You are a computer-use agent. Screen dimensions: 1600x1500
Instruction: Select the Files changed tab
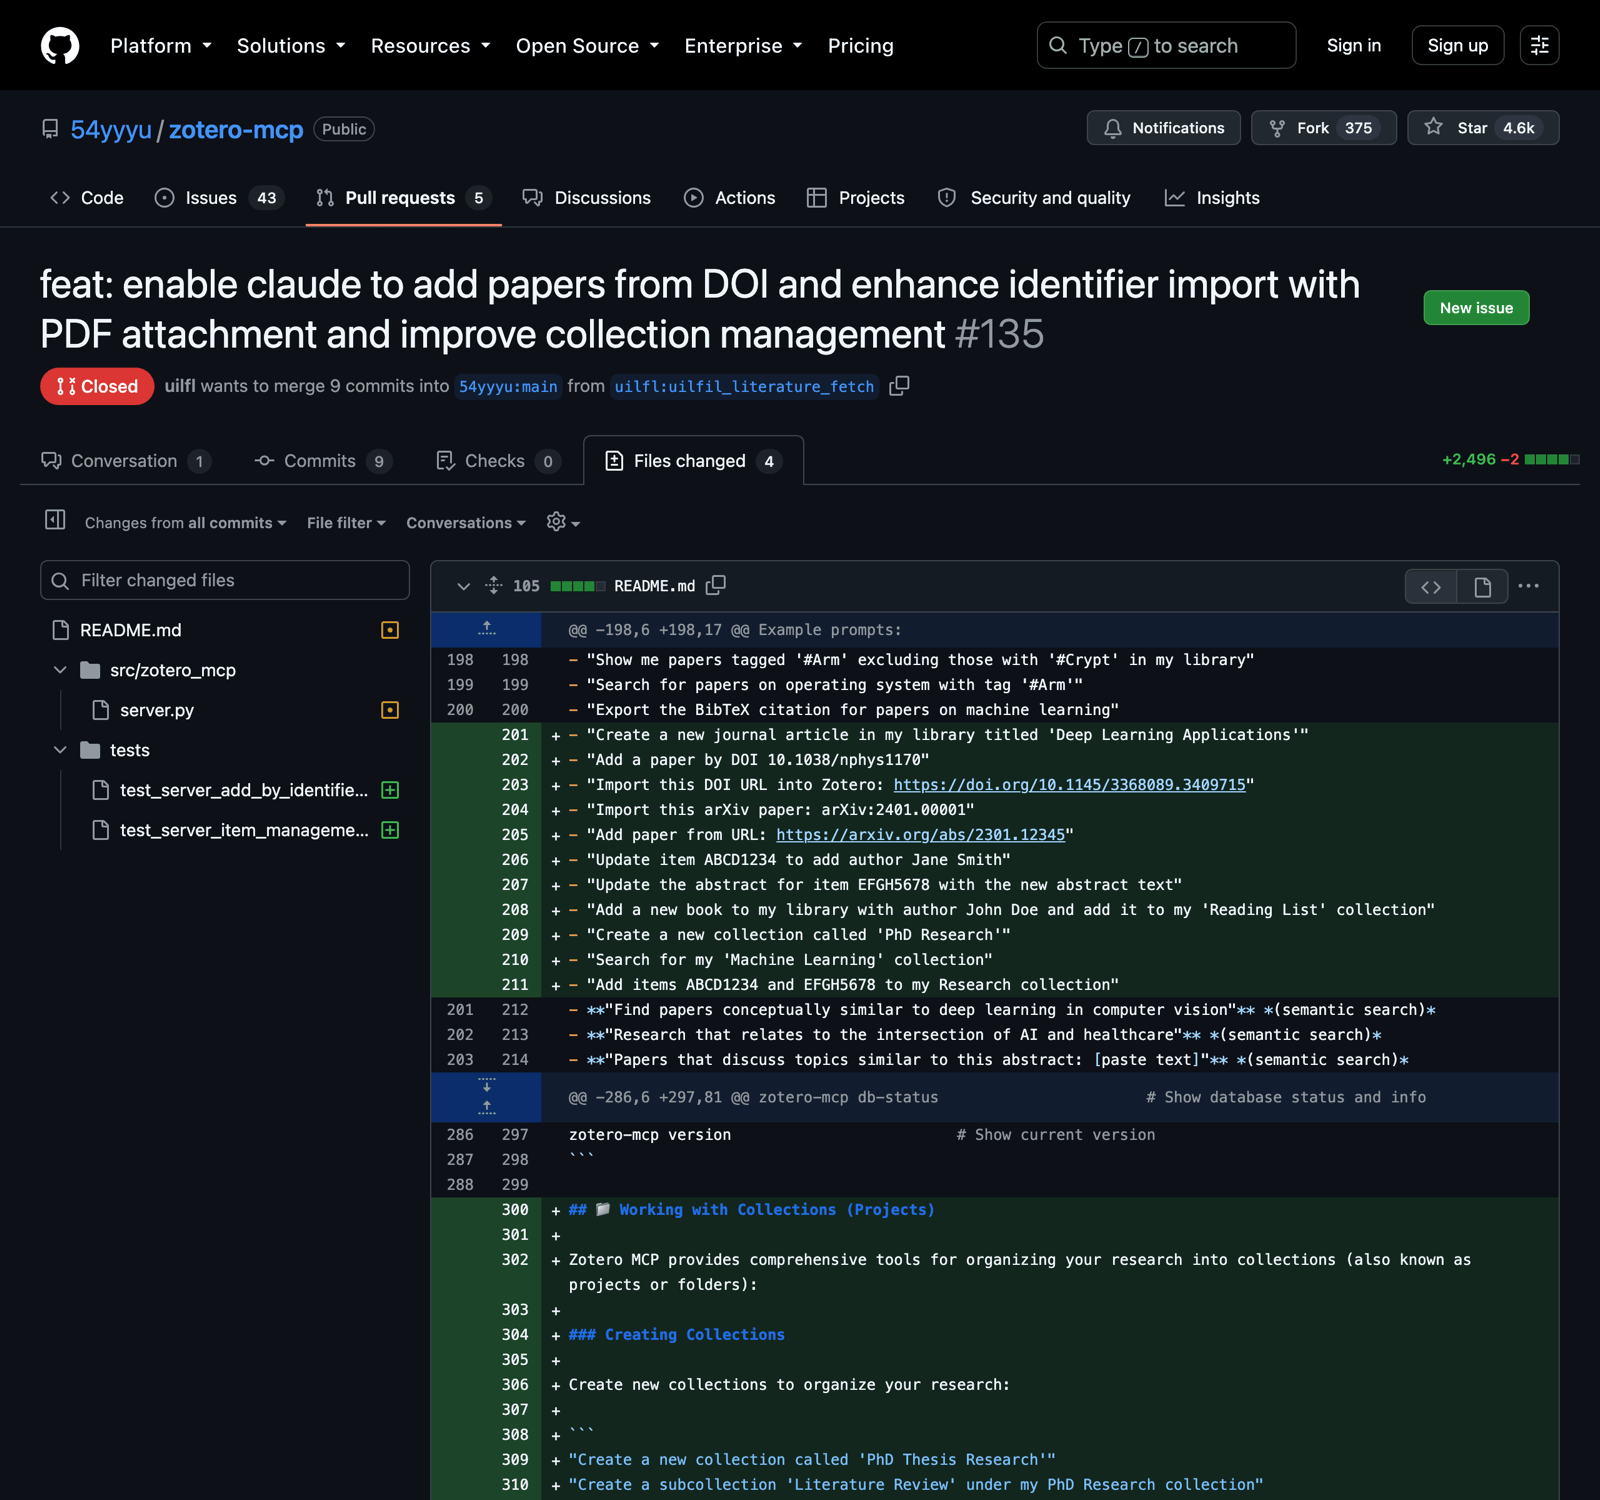(x=693, y=461)
